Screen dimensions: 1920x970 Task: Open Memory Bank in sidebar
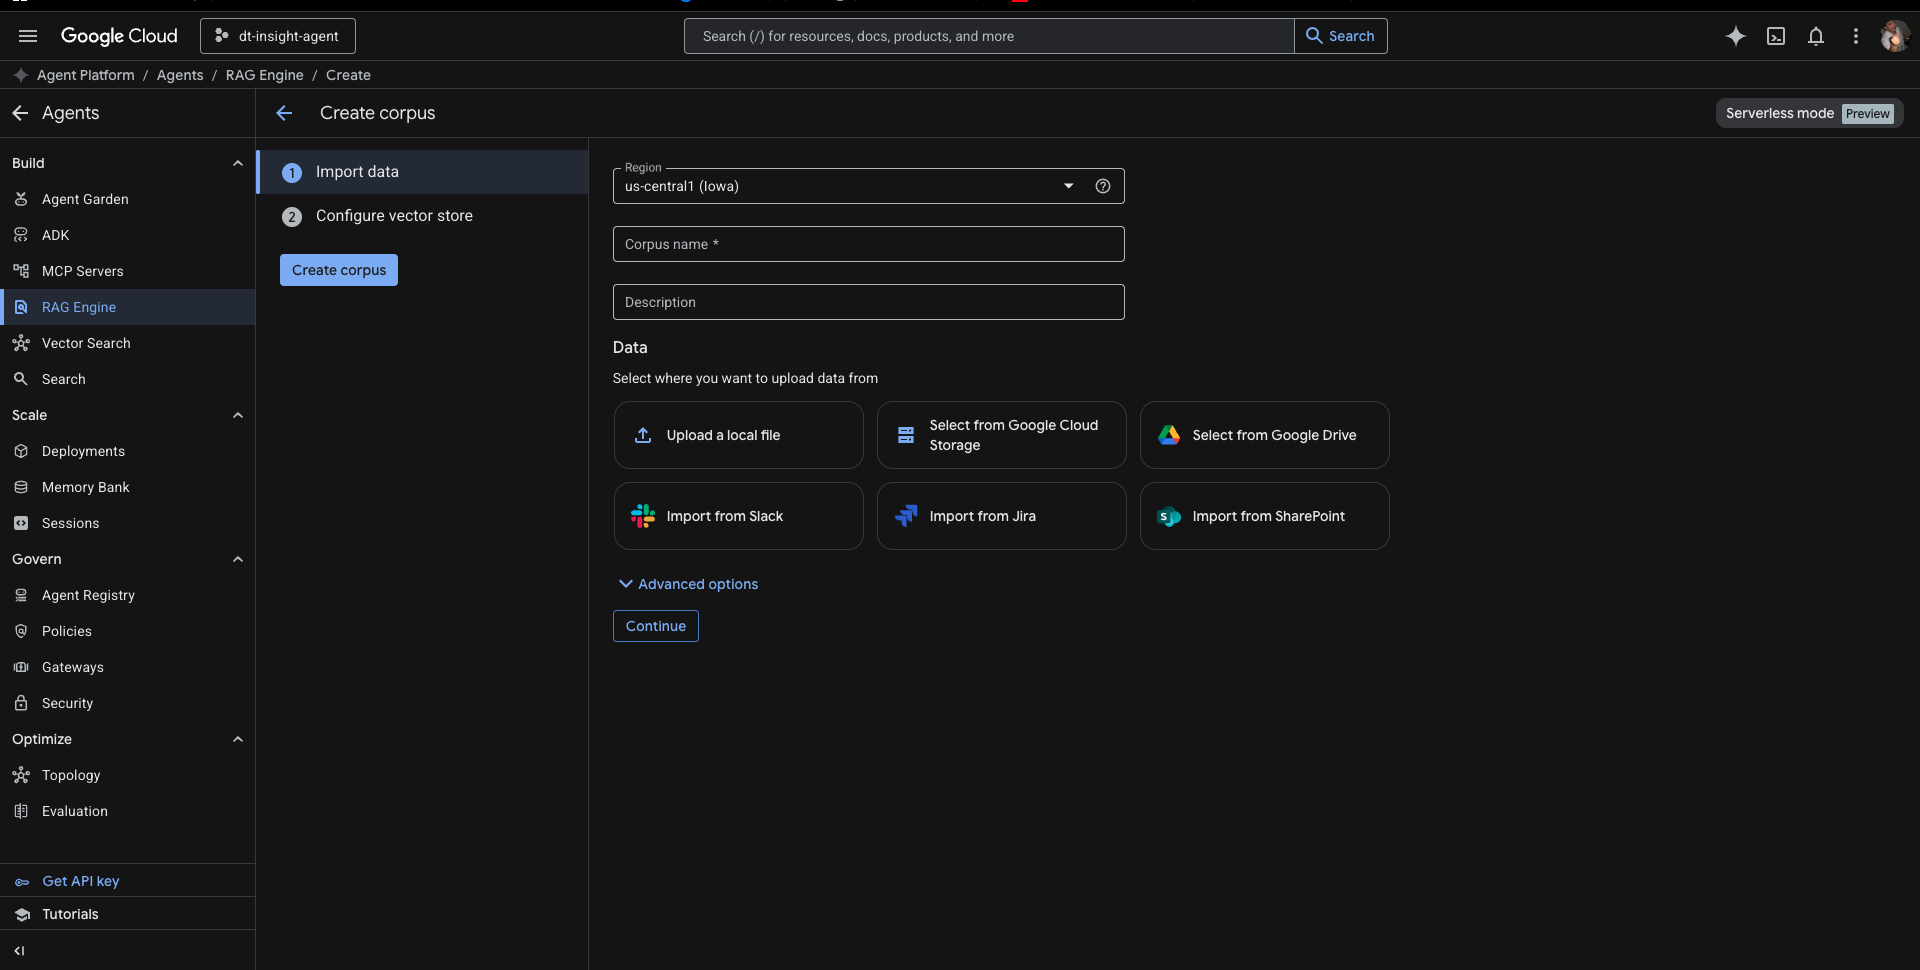point(128,487)
